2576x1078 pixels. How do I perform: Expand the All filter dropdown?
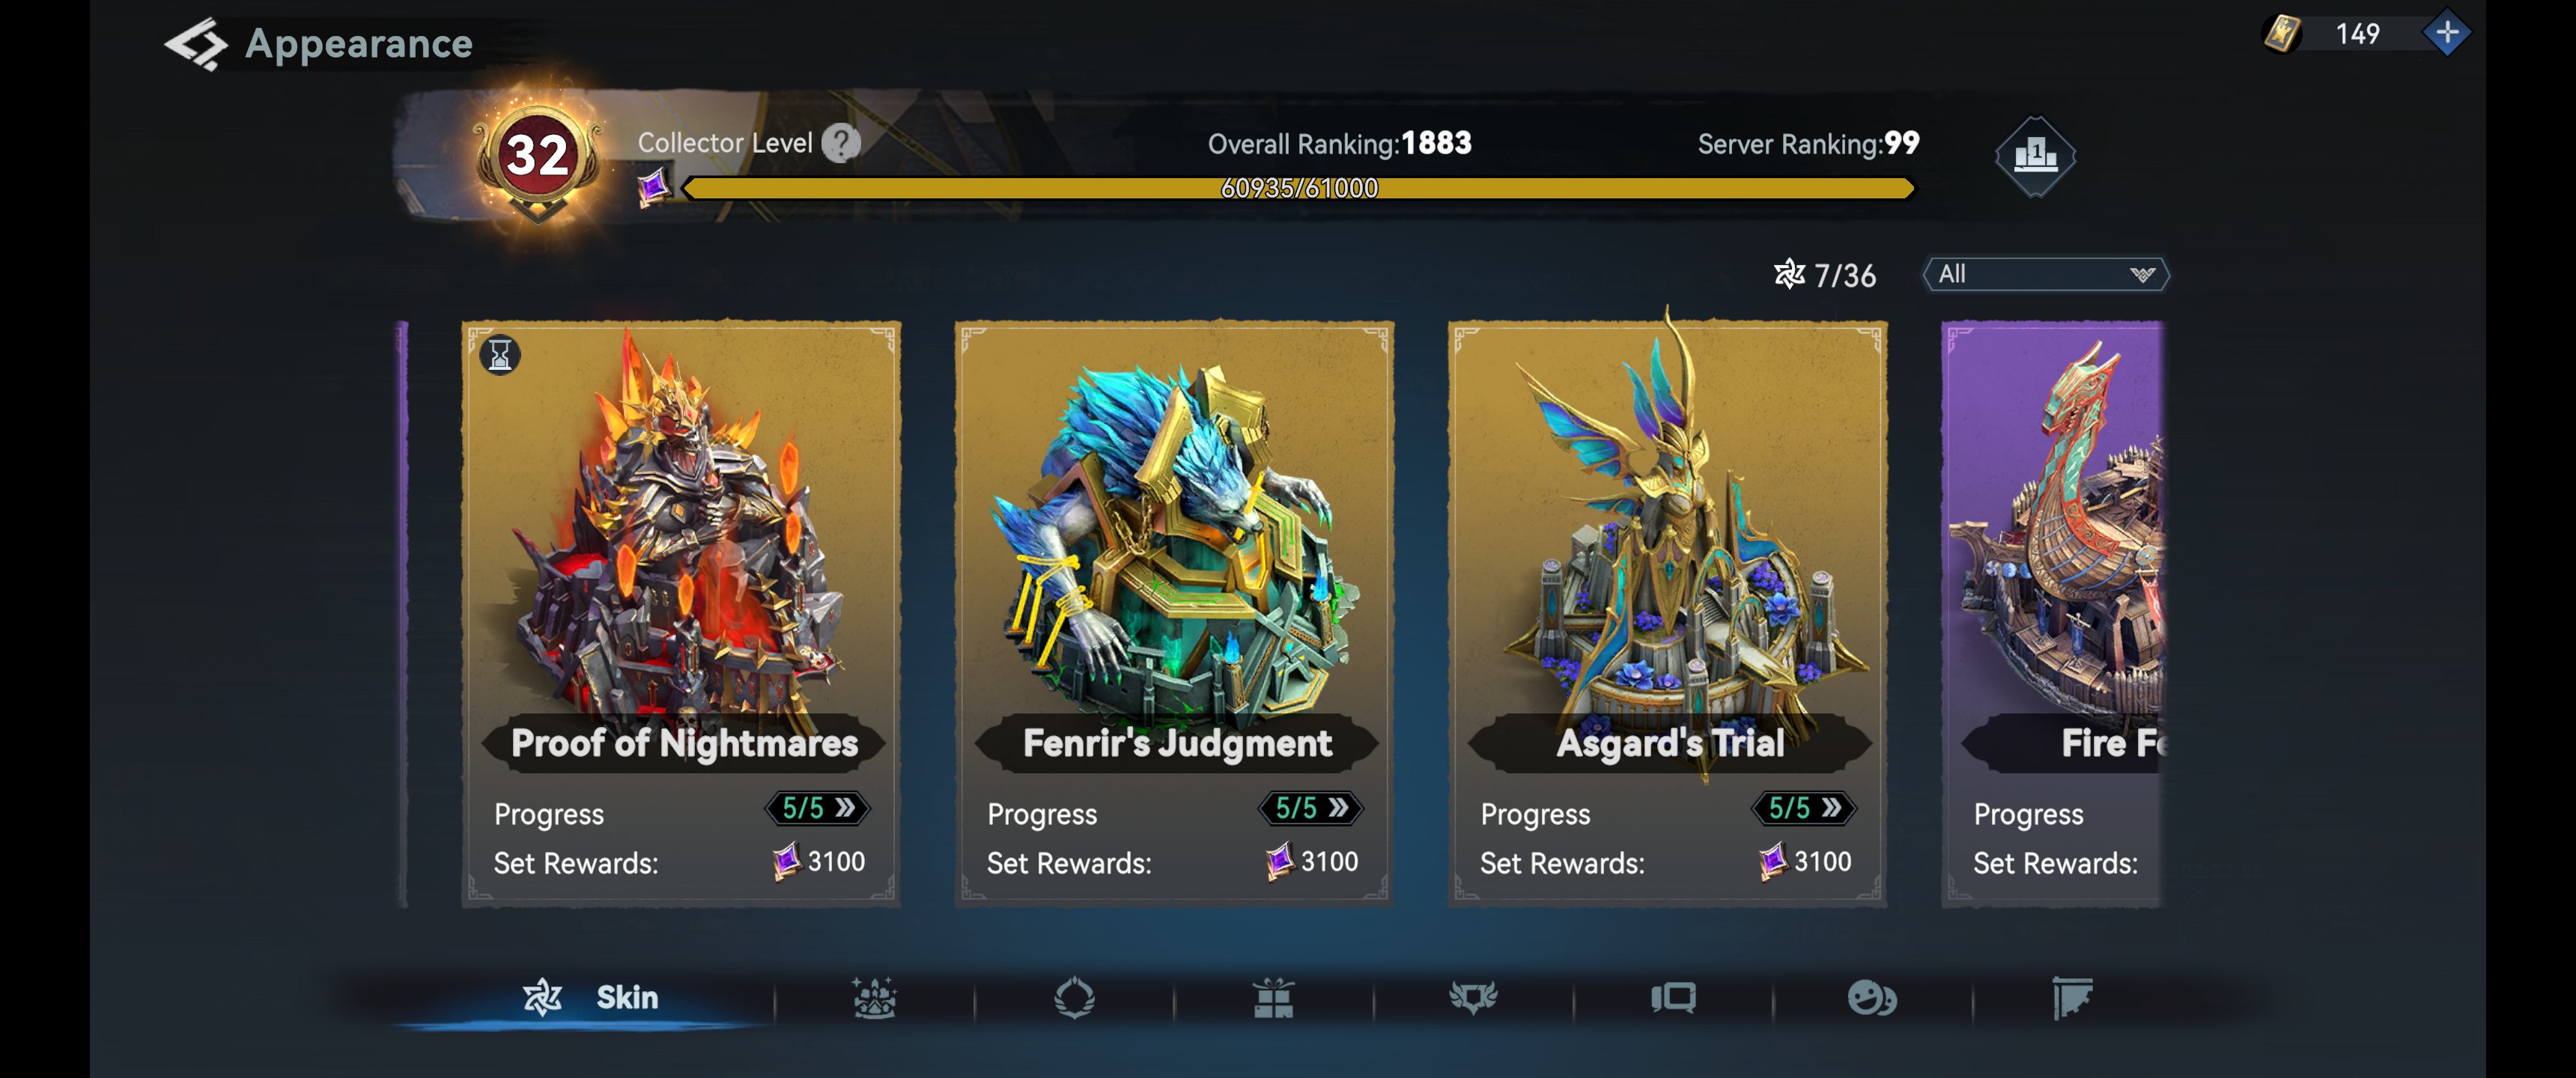pos(2045,274)
